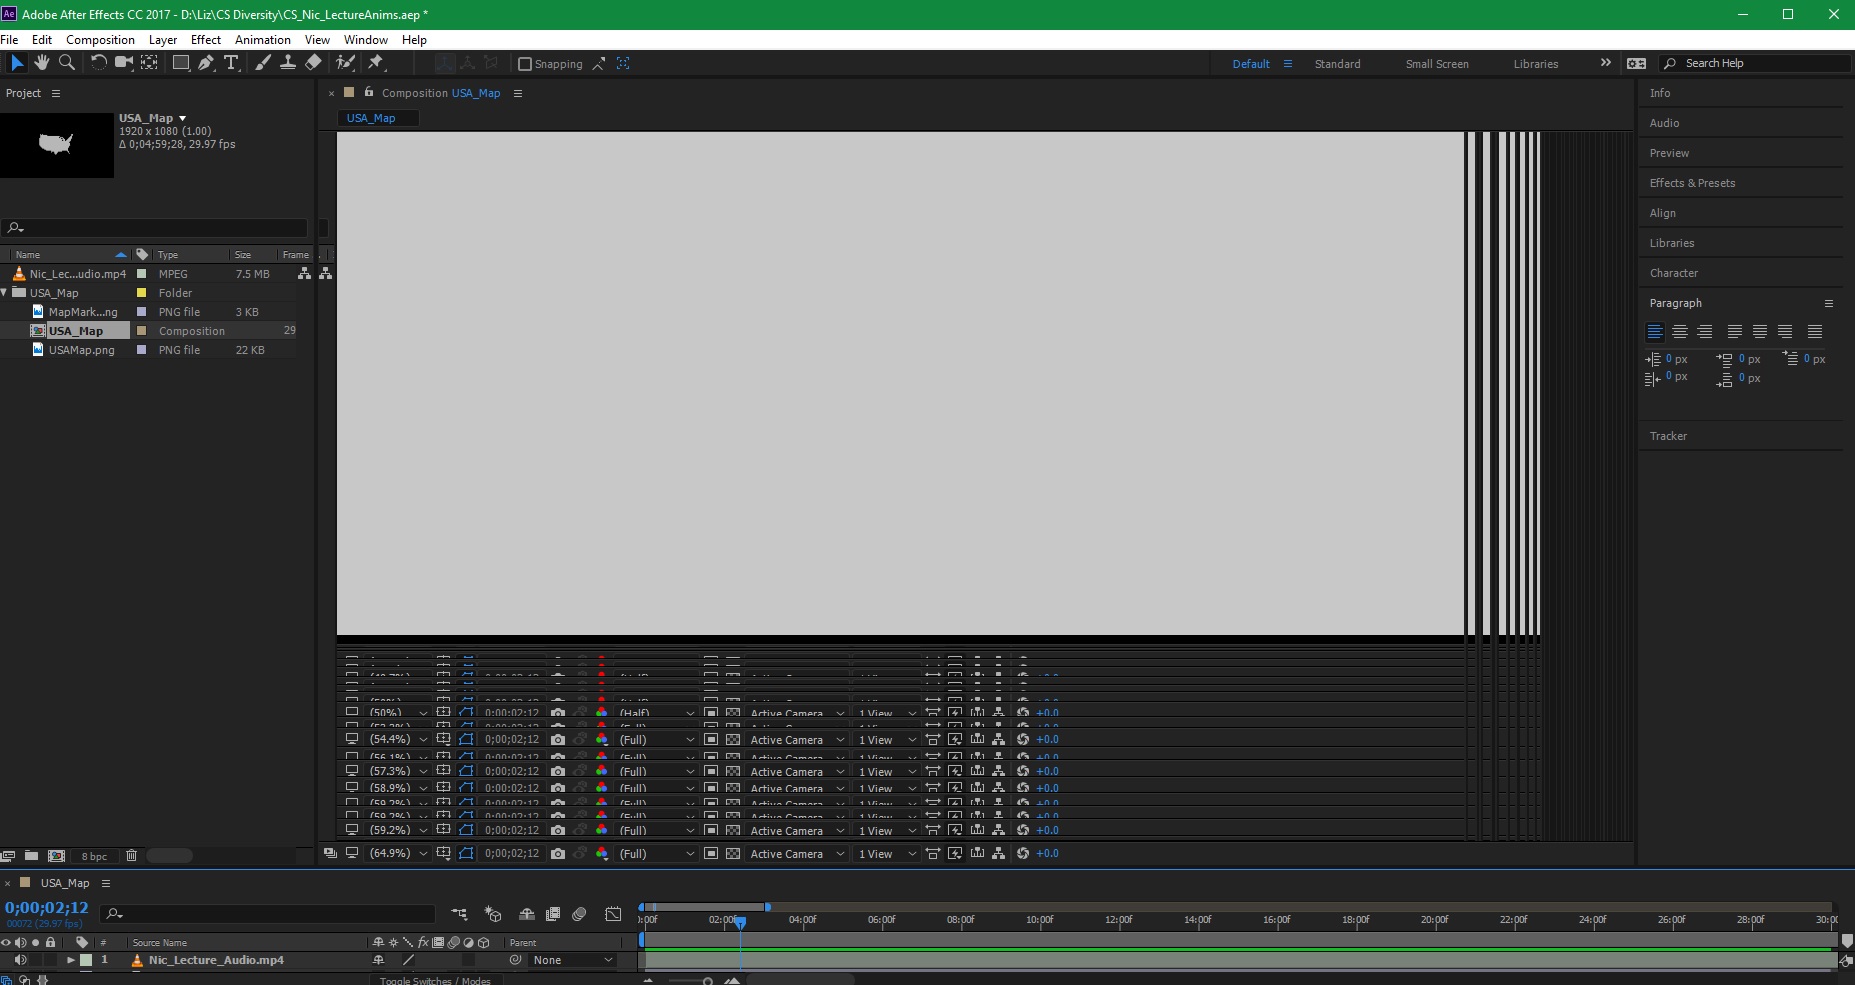Viewport: 1855px width, 985px height.
Task: Select the Zoom magnifier tool
Action: (67, 63)
